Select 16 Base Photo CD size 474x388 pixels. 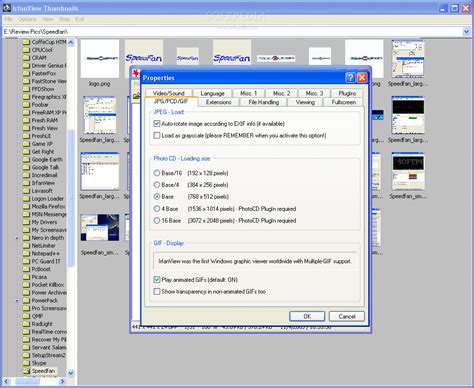(x=157, y=221)
